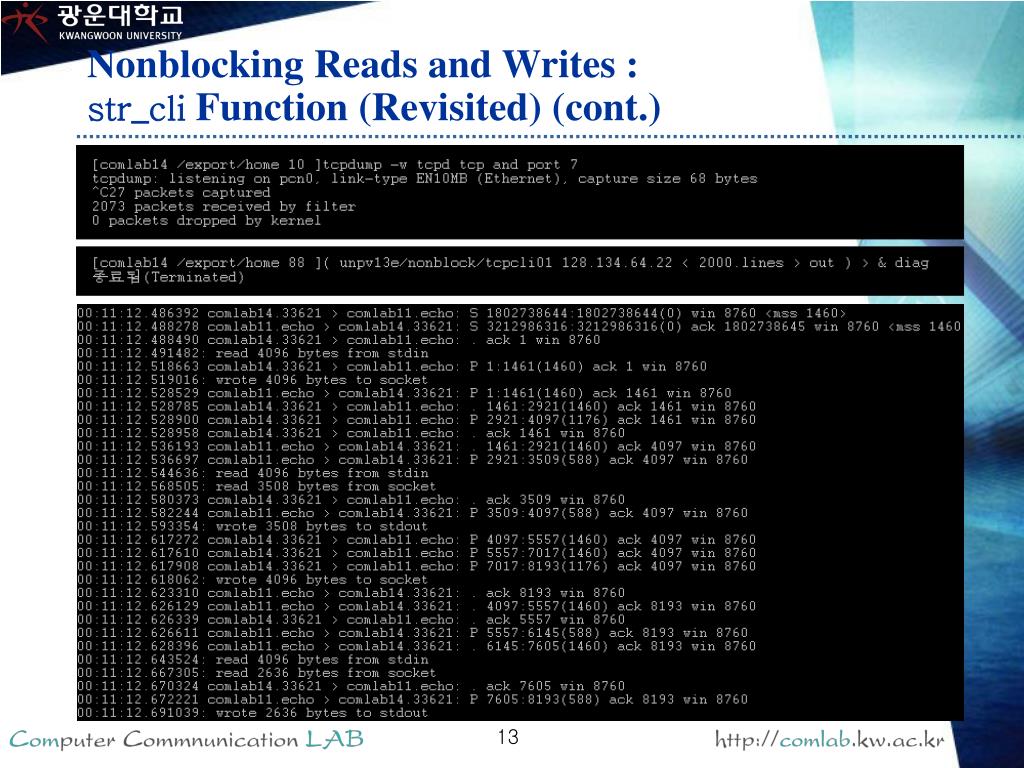Click the 00:11:12.617272 'P 4097:5557(1460)' line

point(417,540)
